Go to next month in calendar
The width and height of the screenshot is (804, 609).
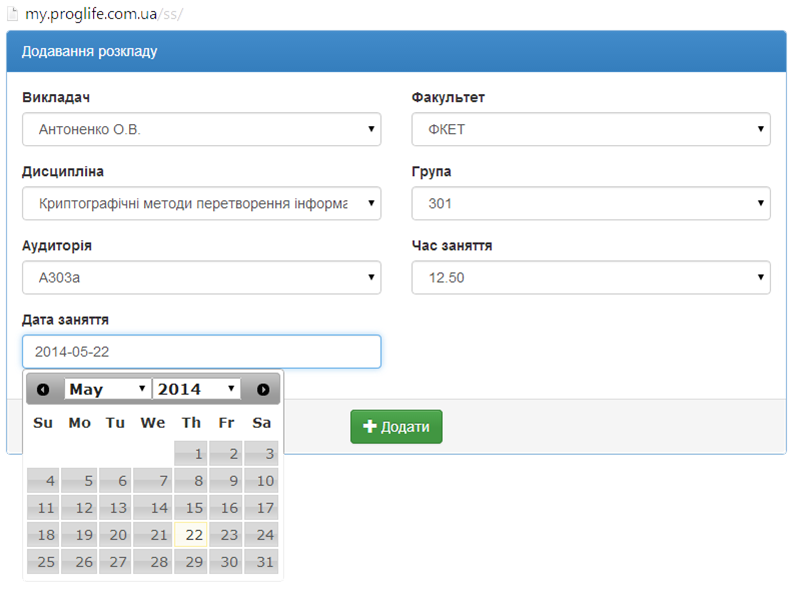click(263, 389)
